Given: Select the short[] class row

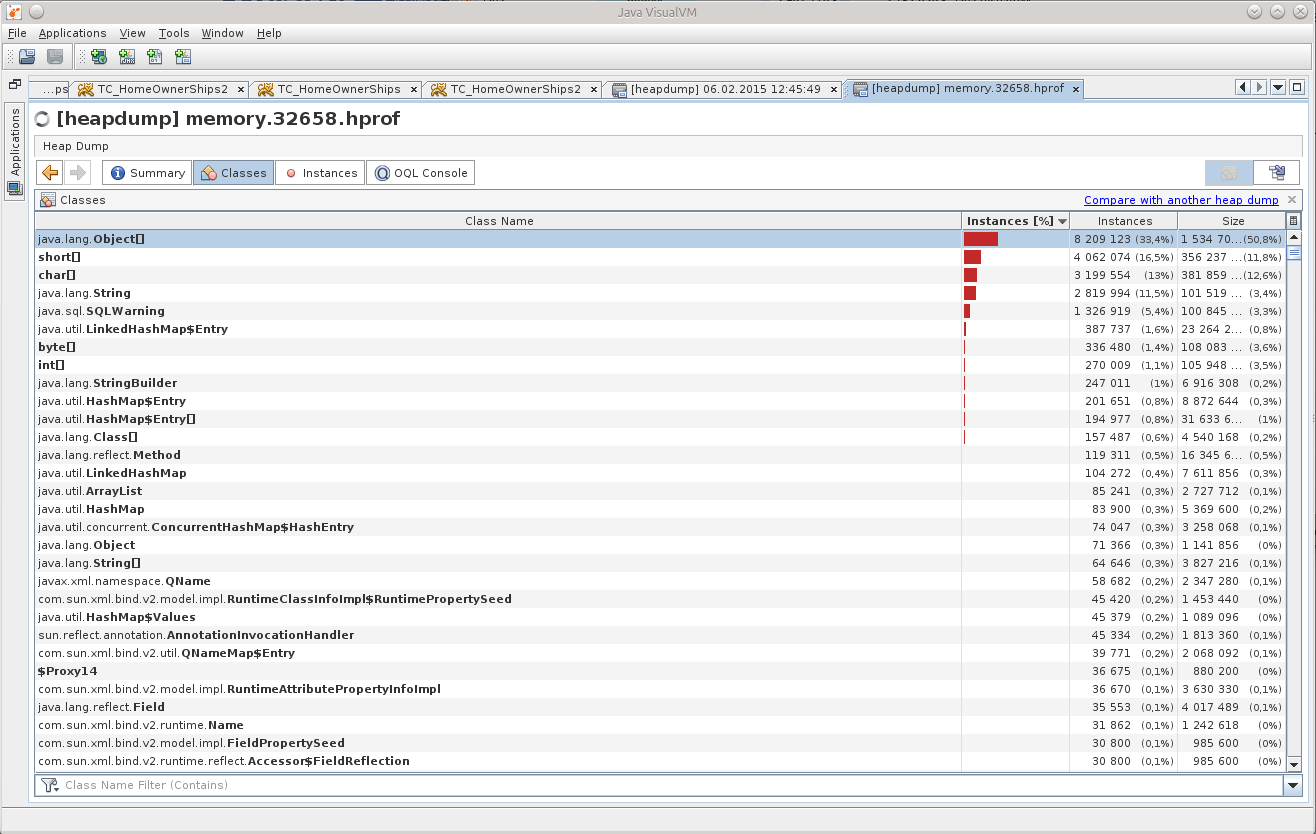Looking at the screenshot, I should pos(660,257).
